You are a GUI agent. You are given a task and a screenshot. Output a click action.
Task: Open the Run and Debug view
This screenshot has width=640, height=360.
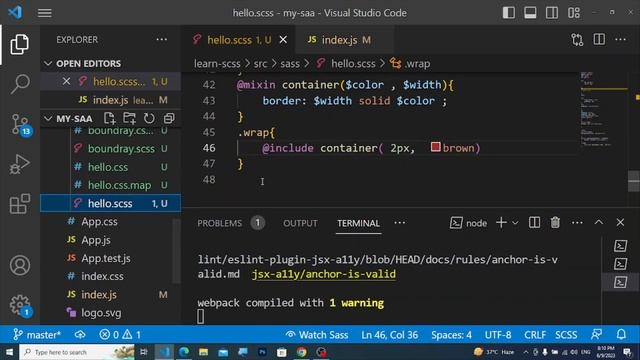pos(20,164)
